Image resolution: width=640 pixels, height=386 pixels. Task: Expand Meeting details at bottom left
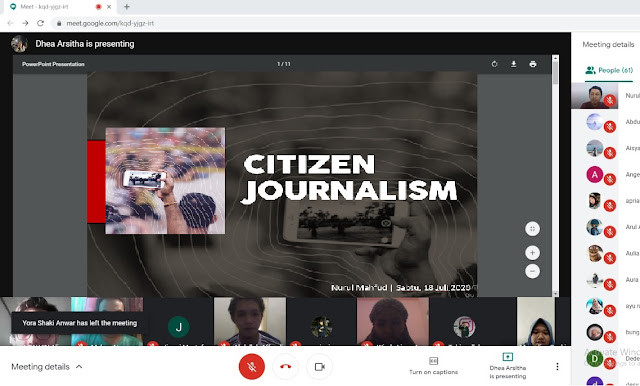point(47,367)
